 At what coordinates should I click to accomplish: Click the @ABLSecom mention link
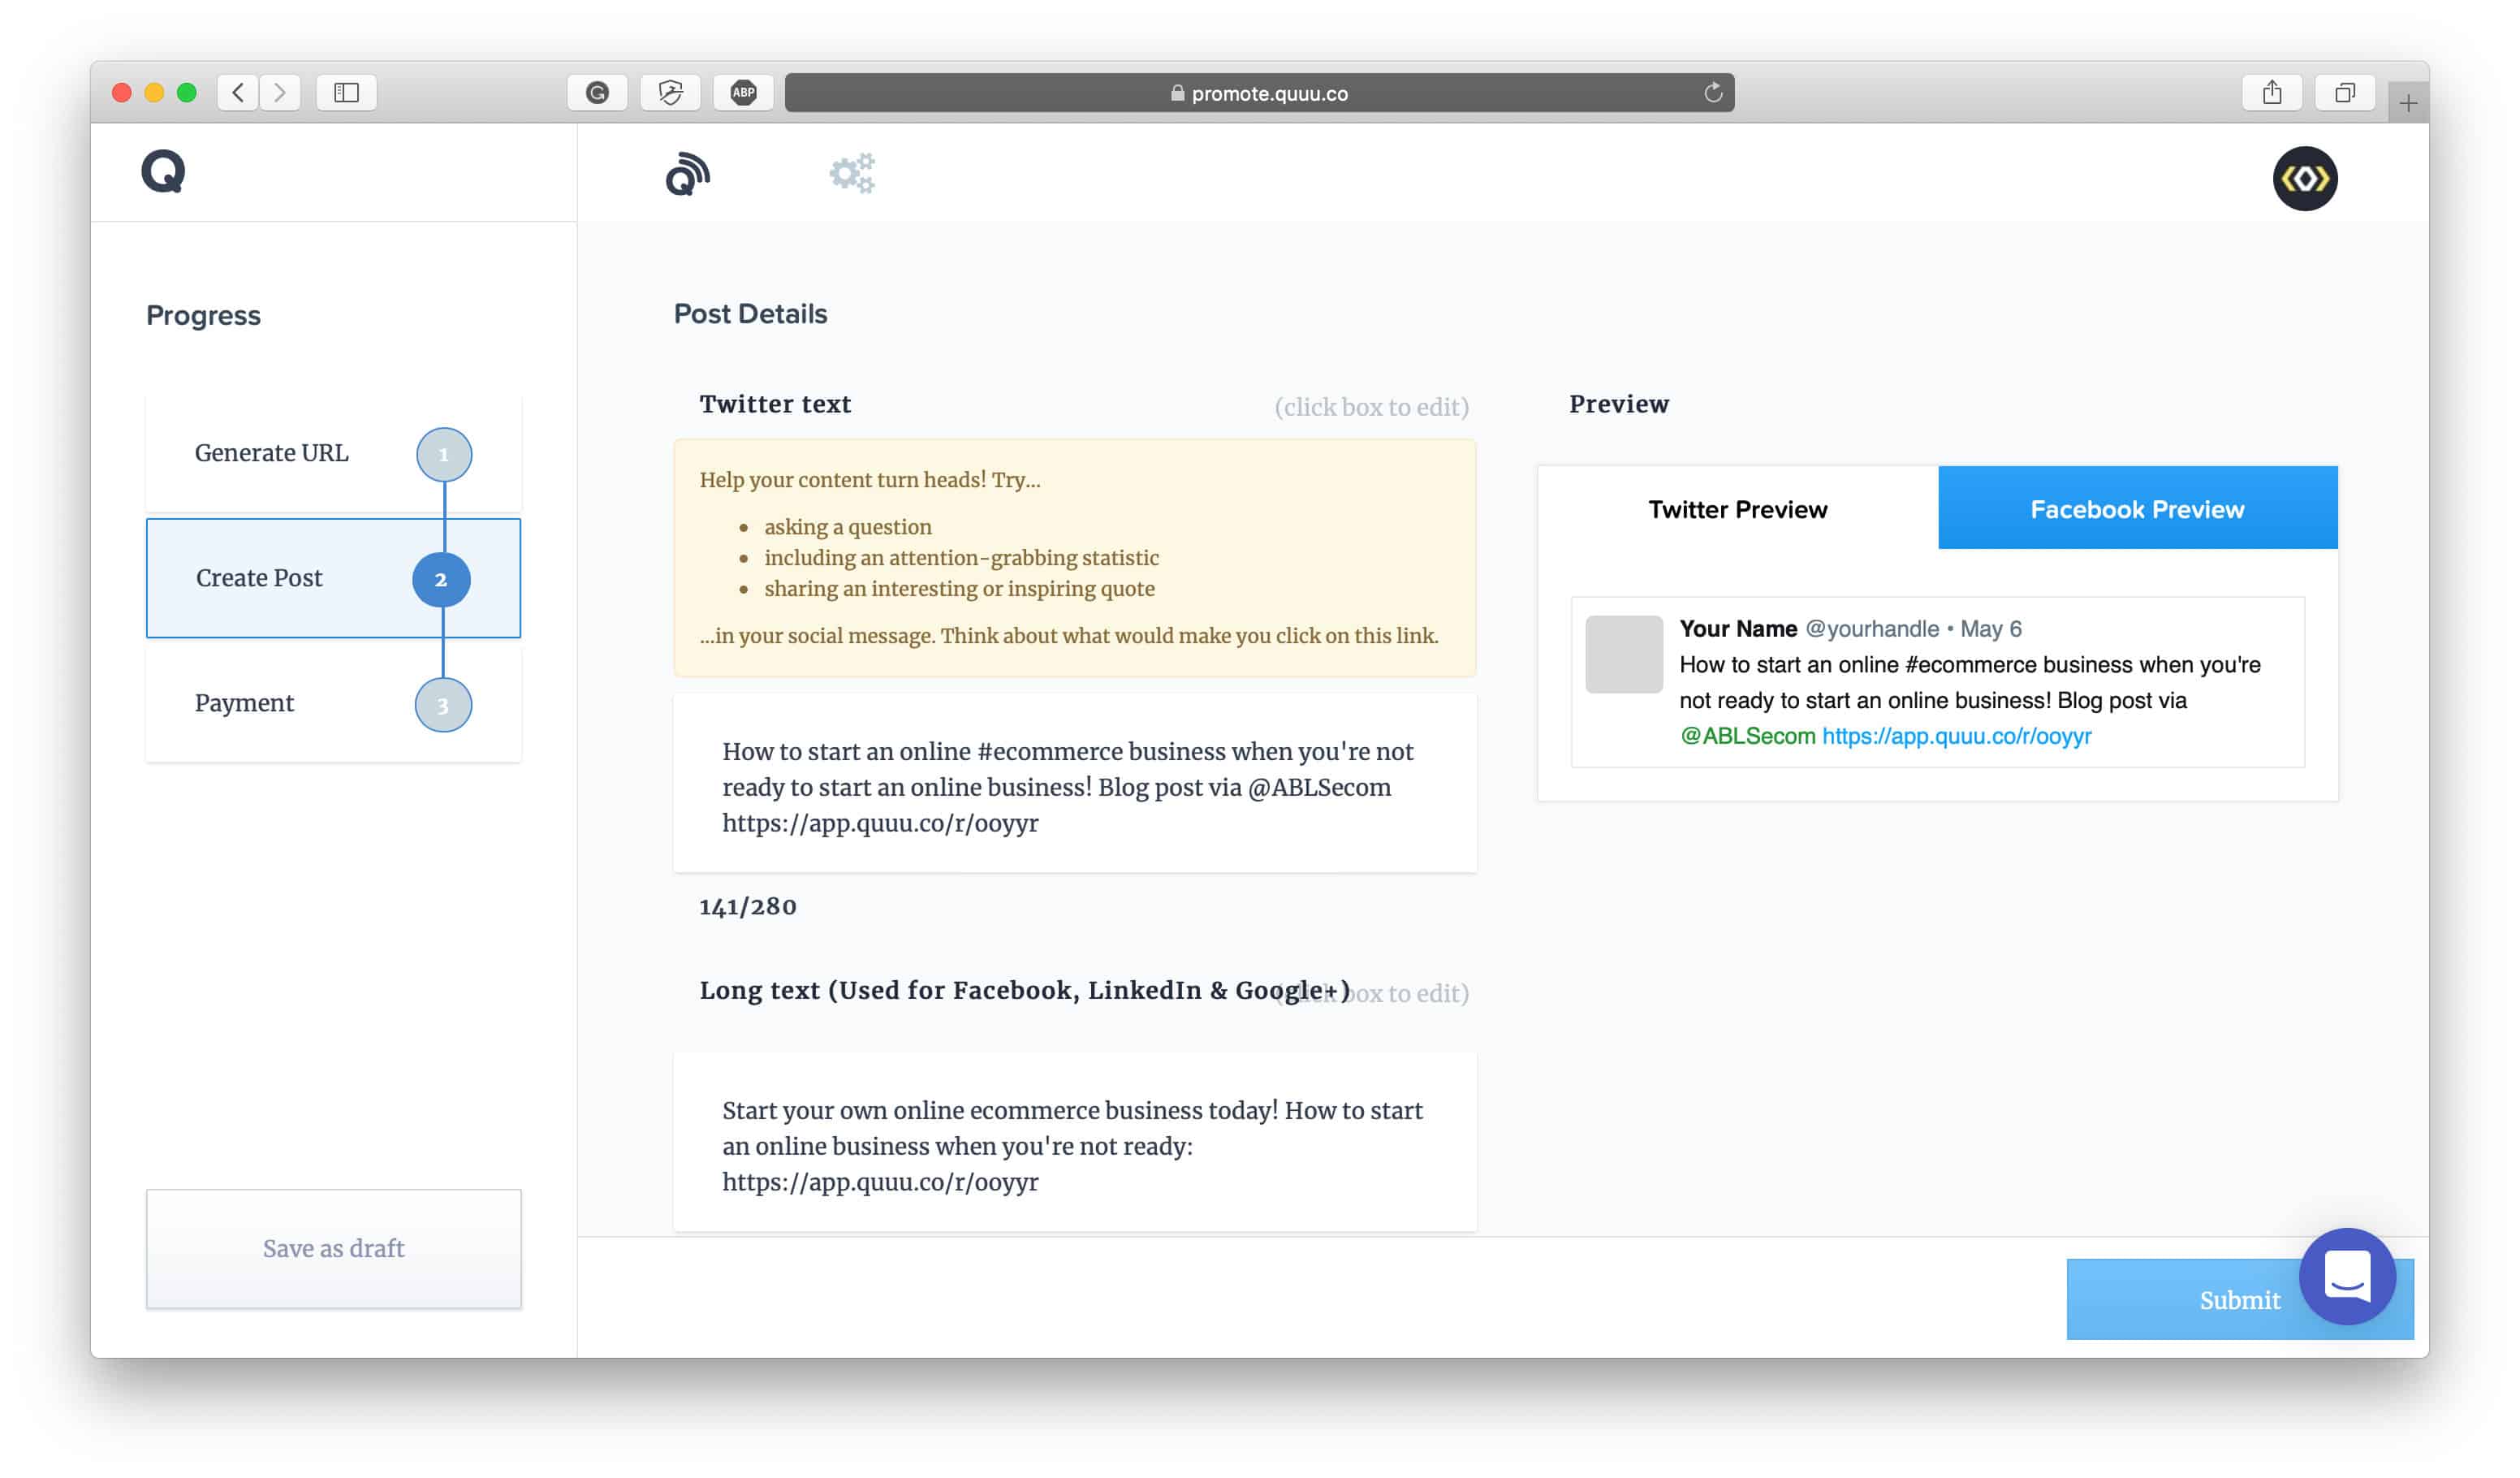click(x=1745, y=736)
